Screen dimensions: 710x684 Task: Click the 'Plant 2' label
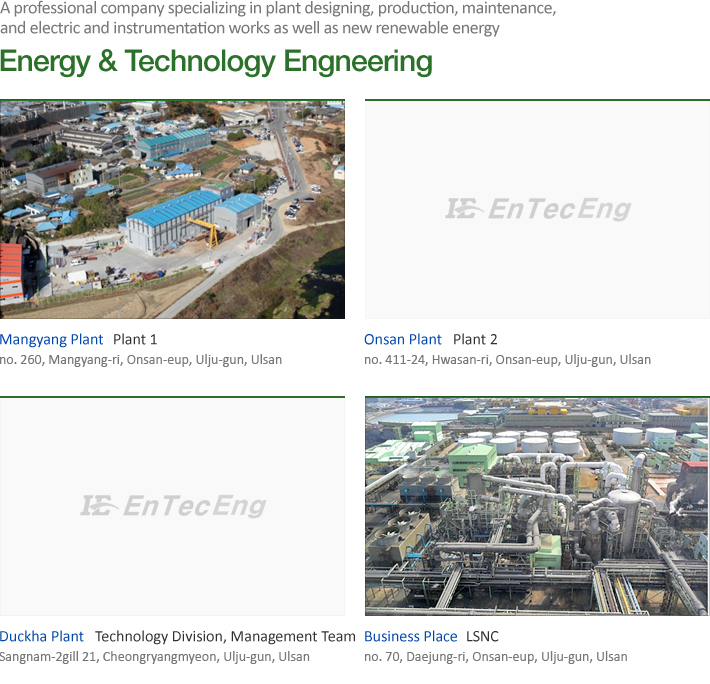coord(475,340)
